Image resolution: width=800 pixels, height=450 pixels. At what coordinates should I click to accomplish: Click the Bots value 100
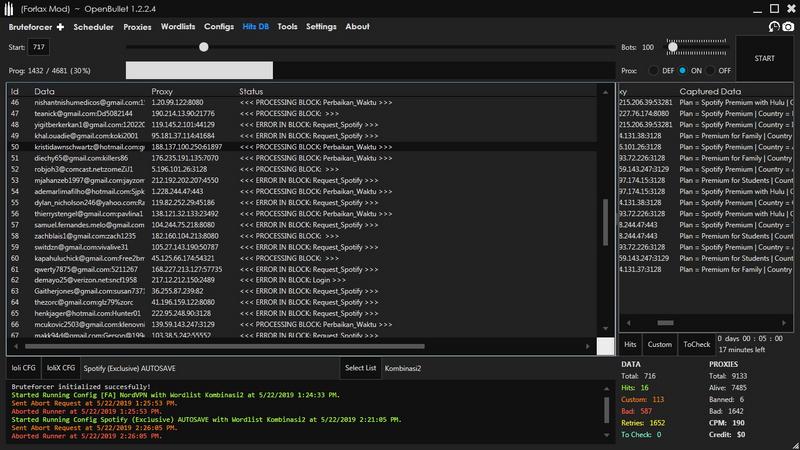click(647, 47)
